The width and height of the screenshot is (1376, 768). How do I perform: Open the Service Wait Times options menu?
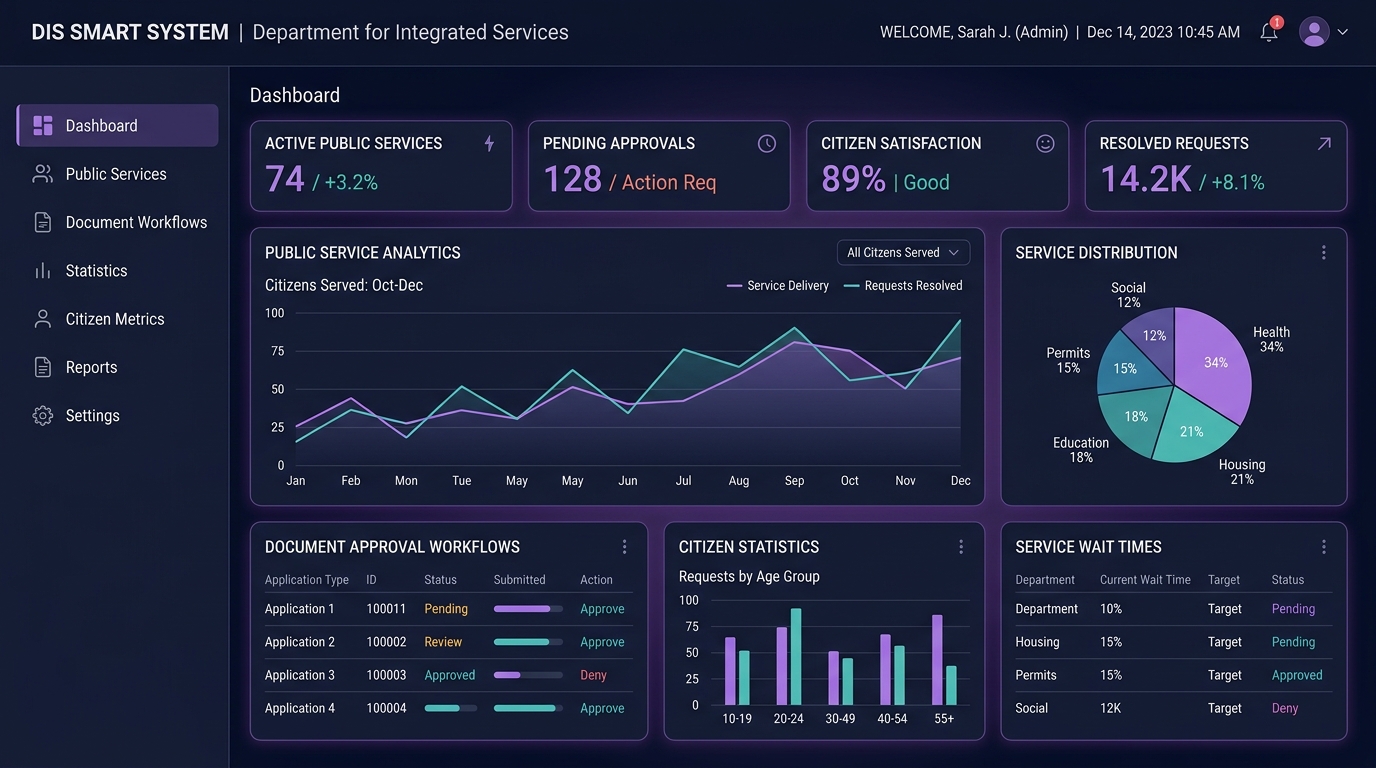pyautogui.click(x=1324, y=547)
